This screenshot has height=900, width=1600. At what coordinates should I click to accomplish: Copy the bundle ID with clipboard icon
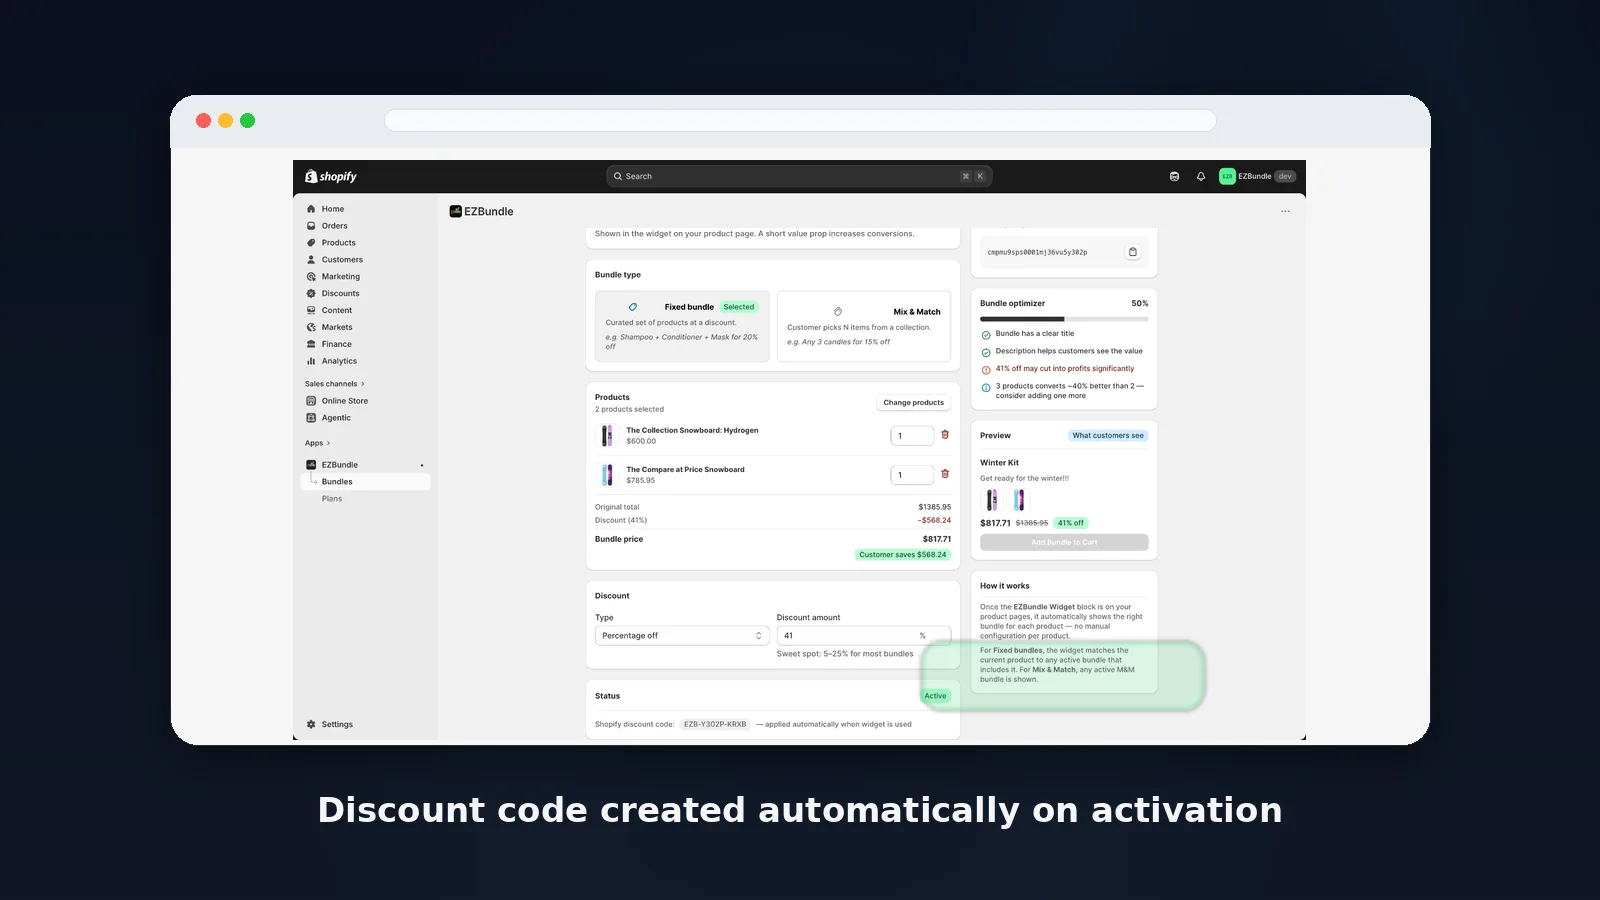[1133, 252]
